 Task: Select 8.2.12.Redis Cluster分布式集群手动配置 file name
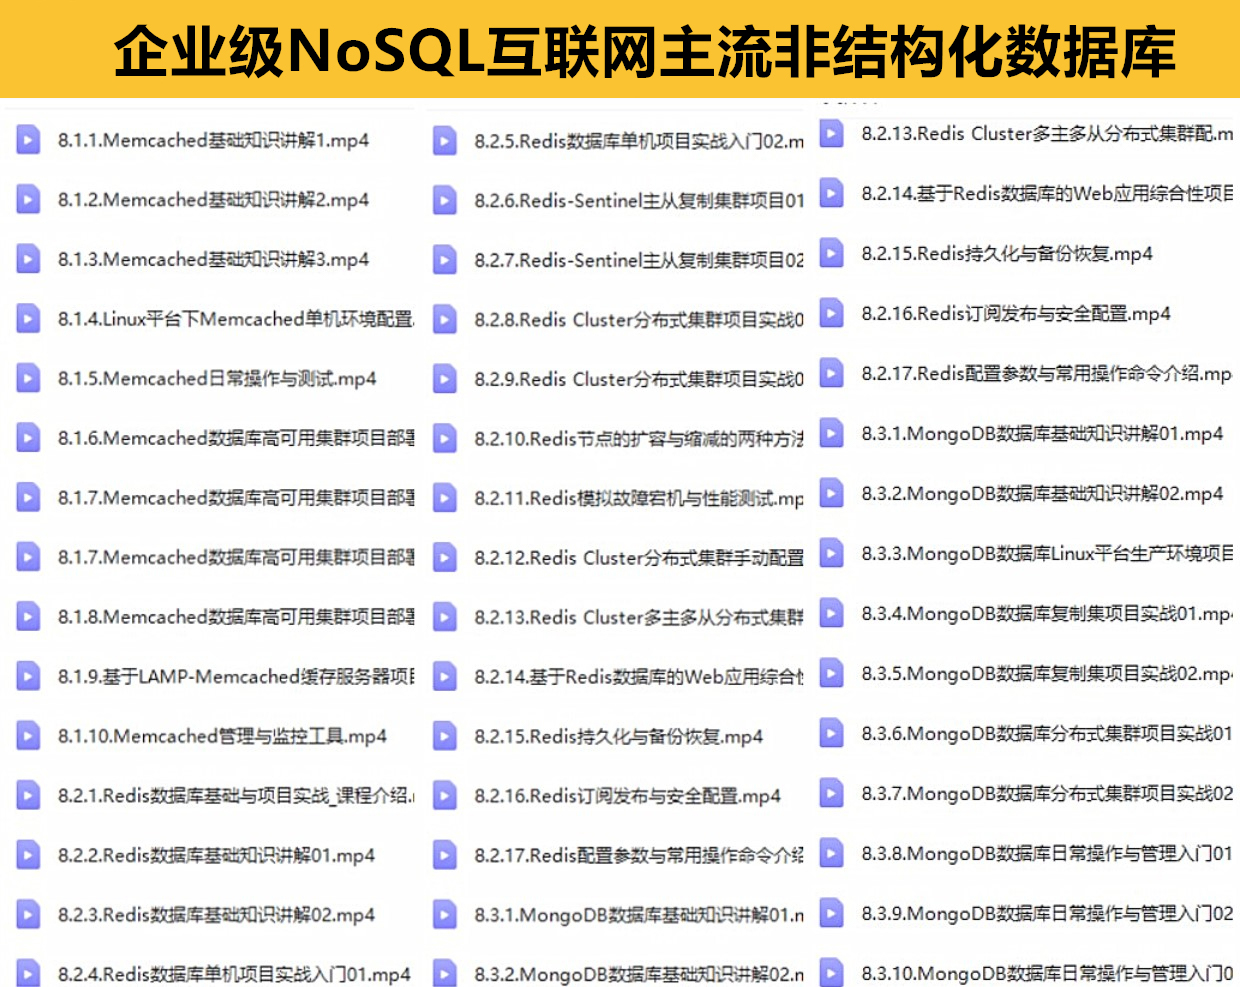coord(638,558)
